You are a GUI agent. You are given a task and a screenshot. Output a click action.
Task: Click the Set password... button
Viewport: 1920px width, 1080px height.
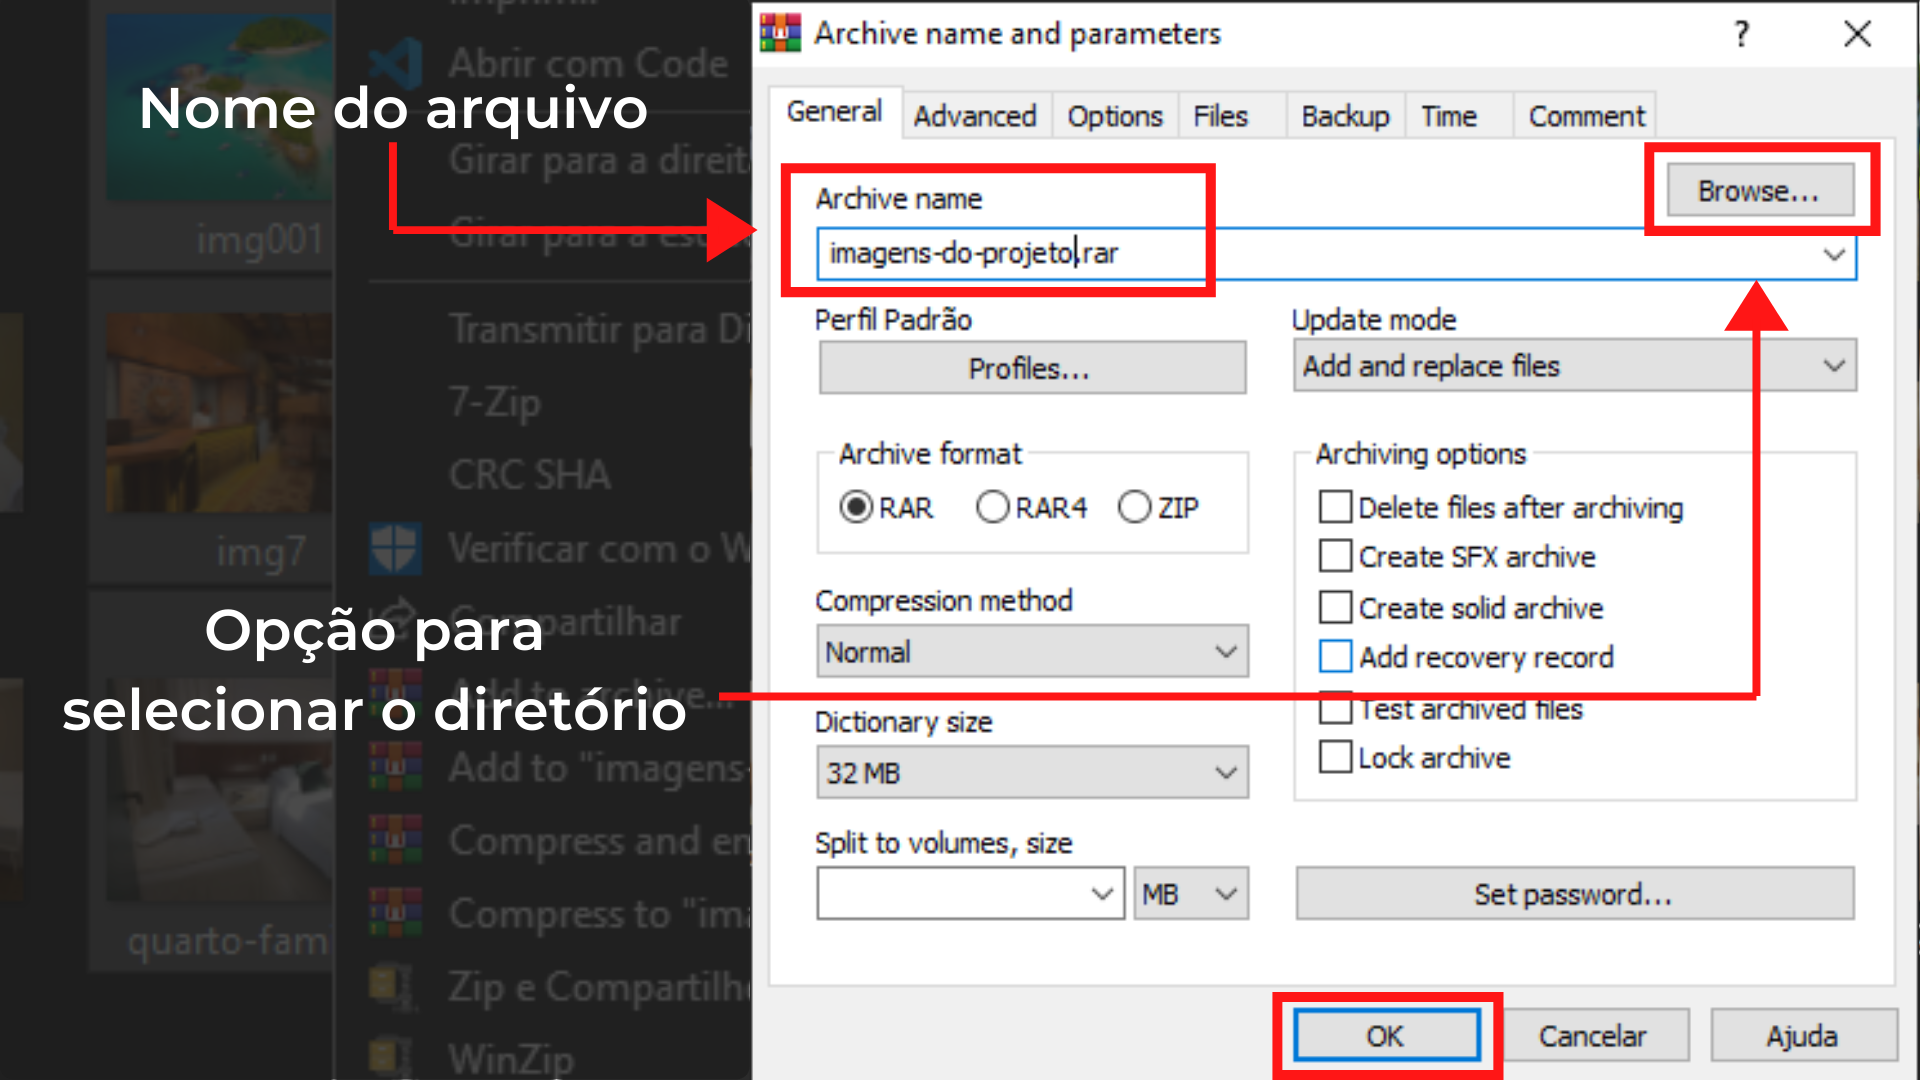pos(1573,894)
